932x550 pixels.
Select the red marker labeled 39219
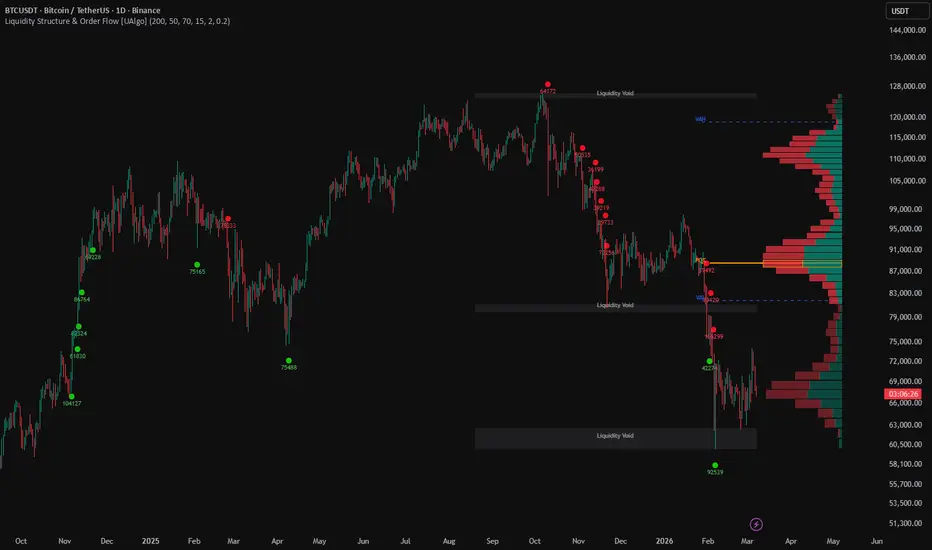coord(601,202)
